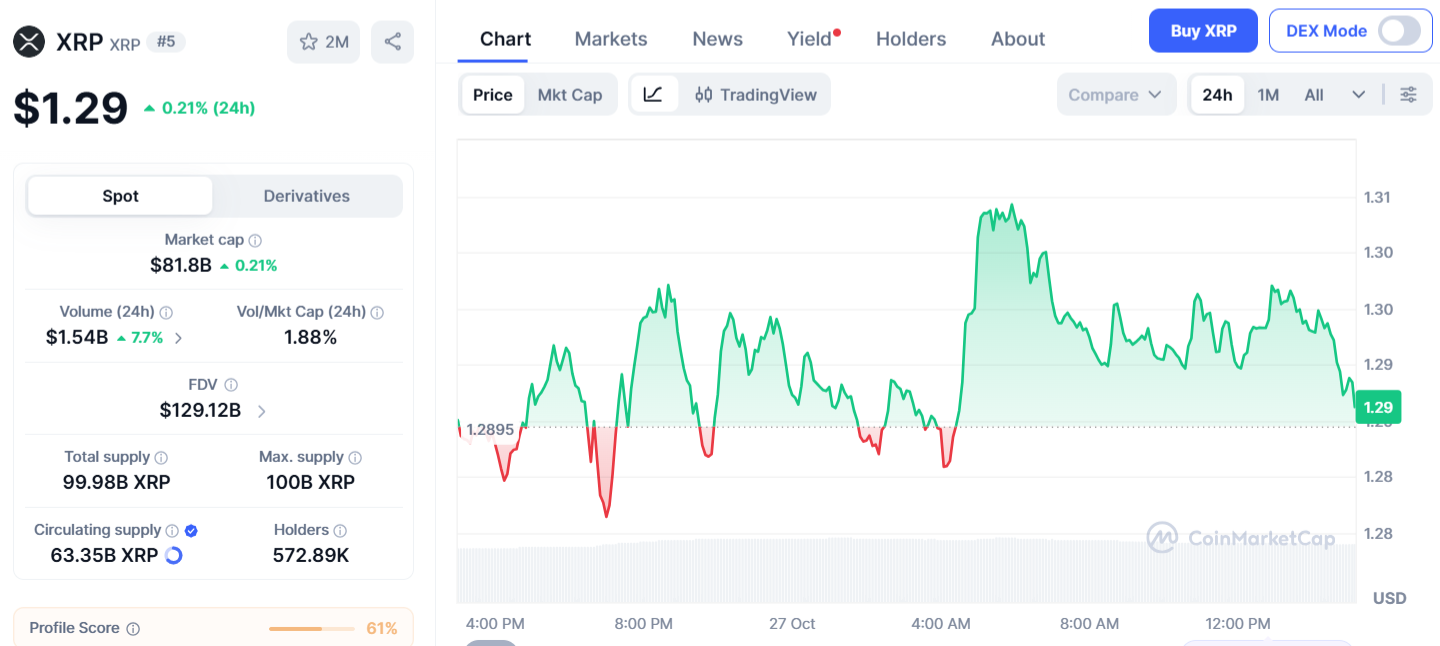Click the XRP coin logo icon
This screenshot has height=646, width=1440.
point(30,42)
